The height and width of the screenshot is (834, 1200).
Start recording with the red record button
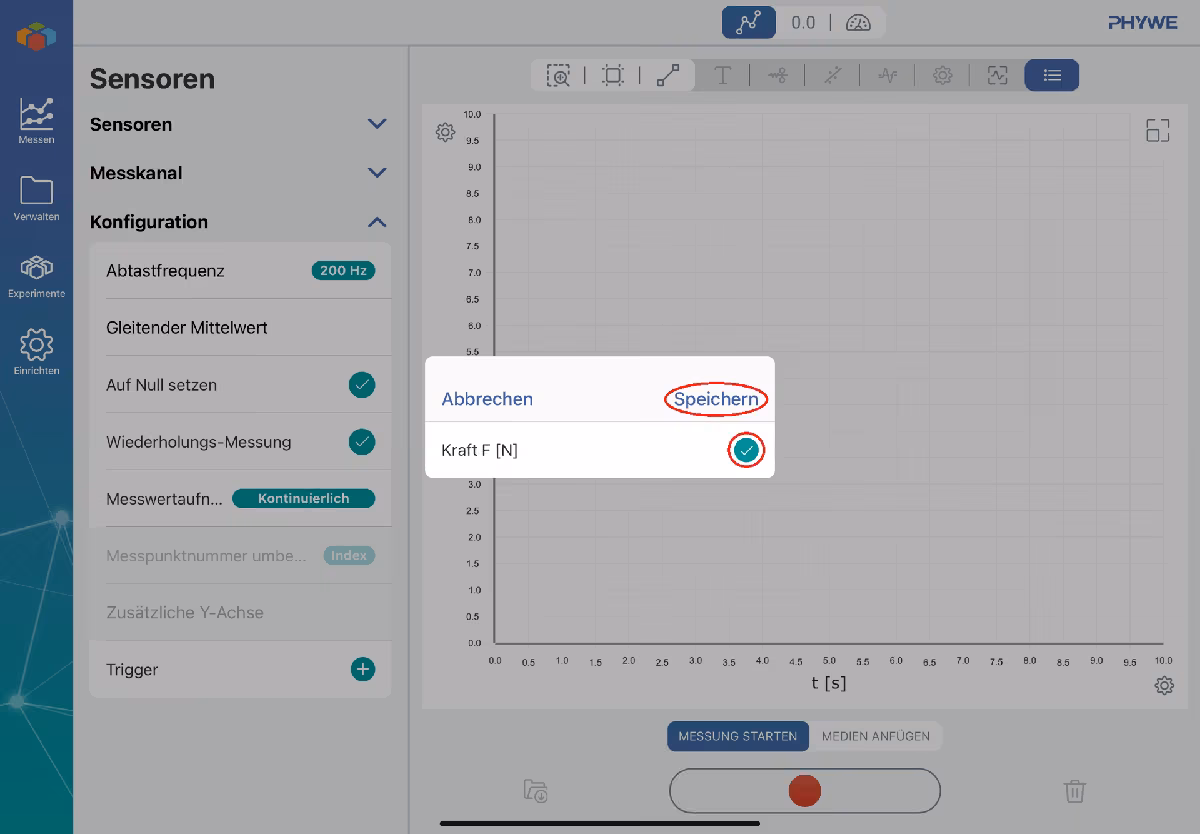coord(805,791)
